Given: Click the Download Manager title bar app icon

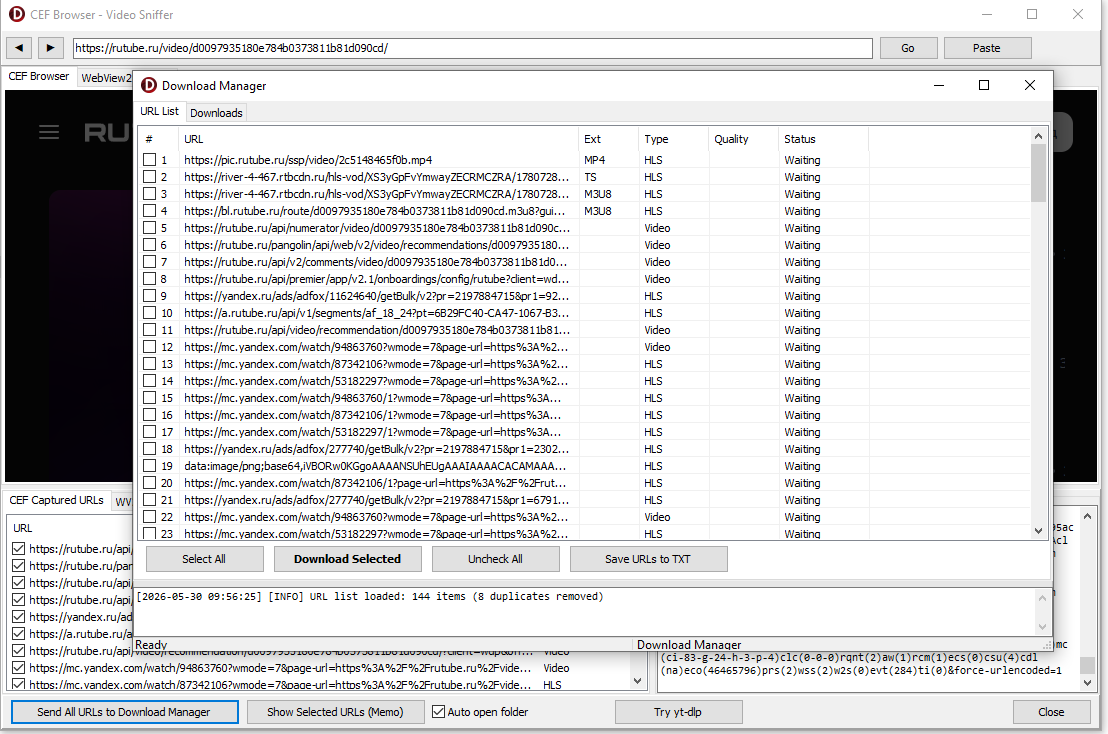Looking at the screenshot, I should point(148,85).
